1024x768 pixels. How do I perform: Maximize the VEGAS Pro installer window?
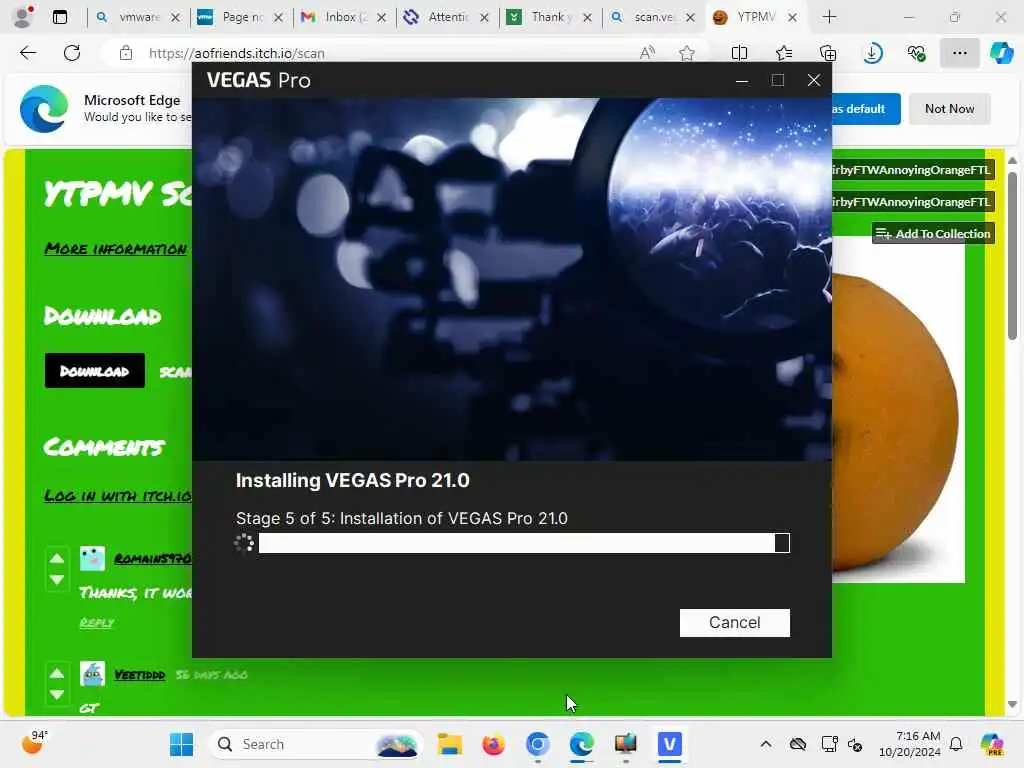pos(777,80)
